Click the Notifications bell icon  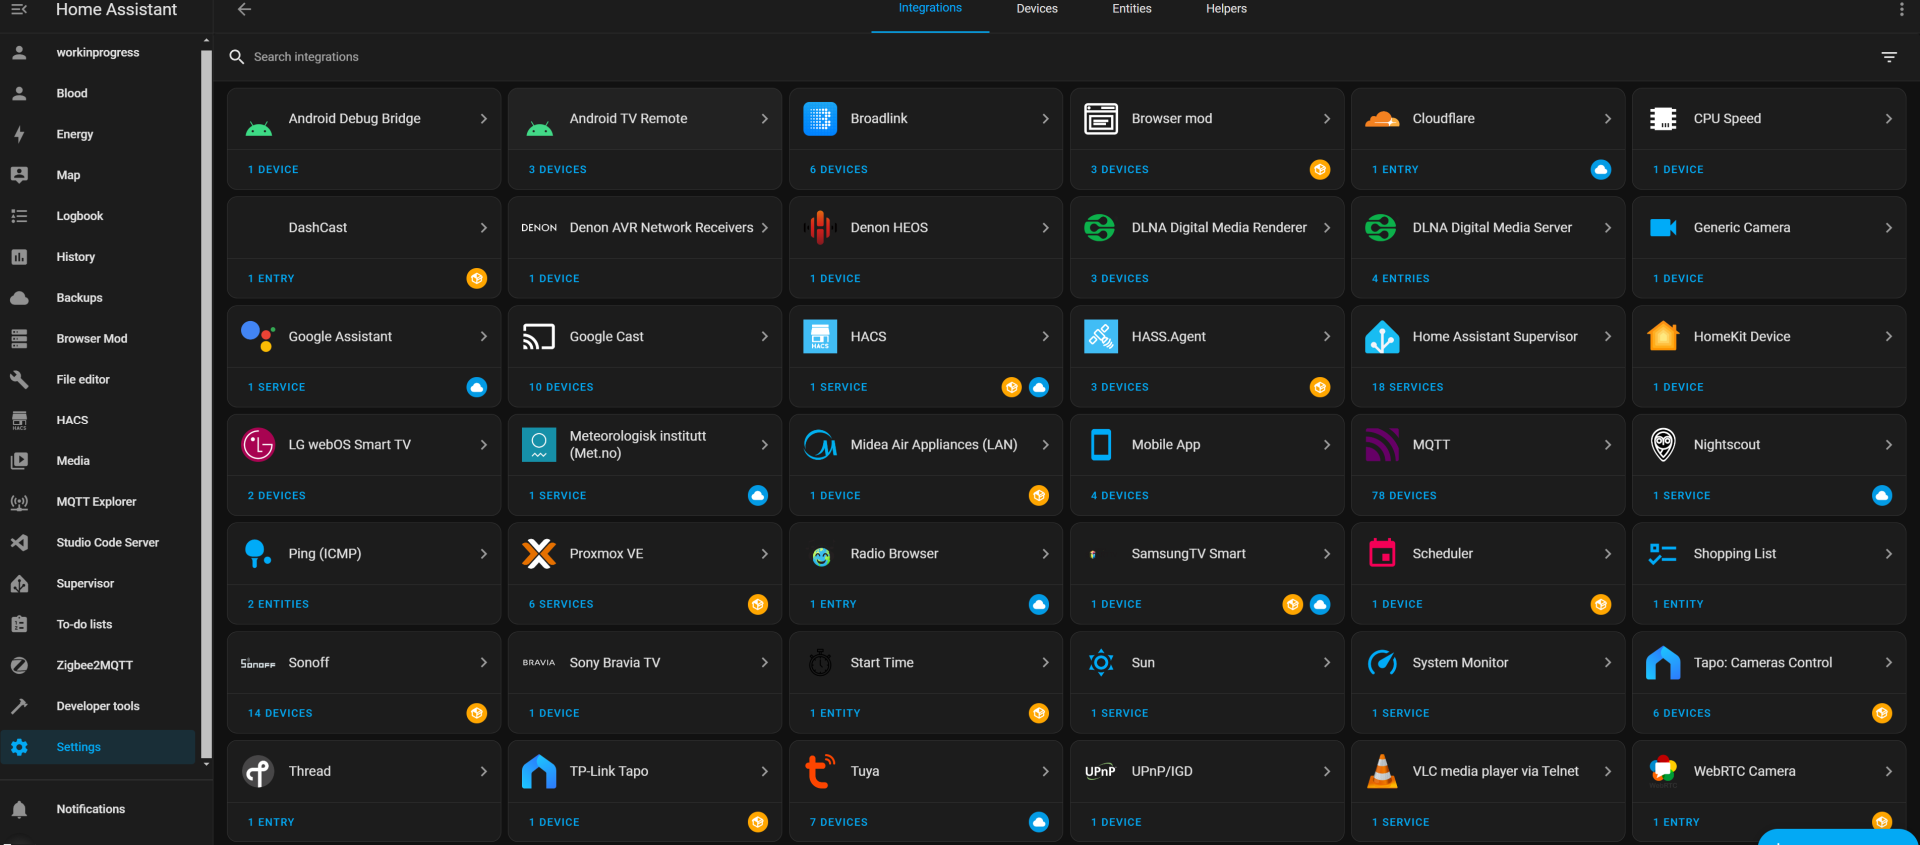[19, 809]
